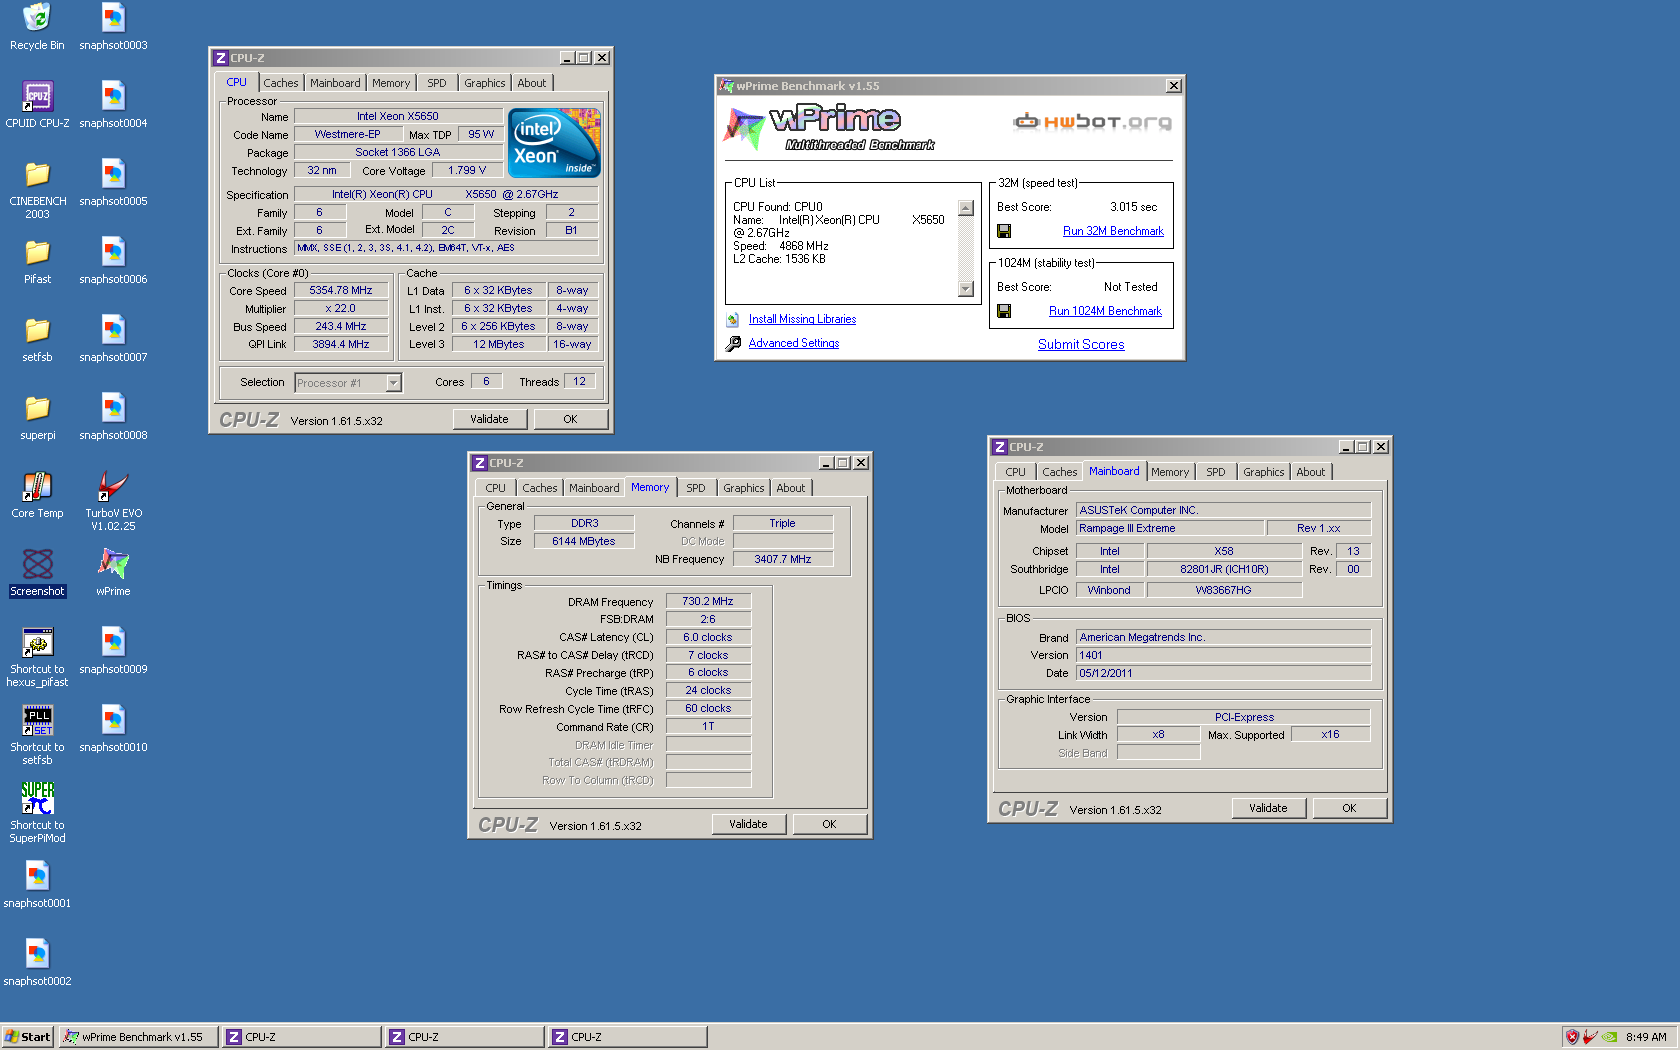Switch to Caches tab in CPU tab window
1680x1050 pixels.
280,83
